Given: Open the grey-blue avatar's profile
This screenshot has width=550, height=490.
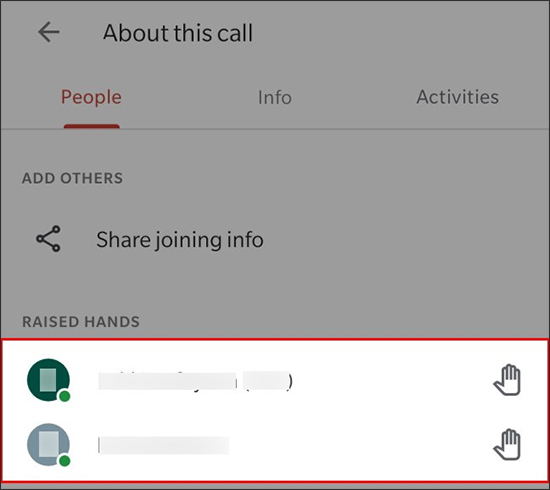Looking at the screenshot, I should pyautogui.click(x=48, y=445).
